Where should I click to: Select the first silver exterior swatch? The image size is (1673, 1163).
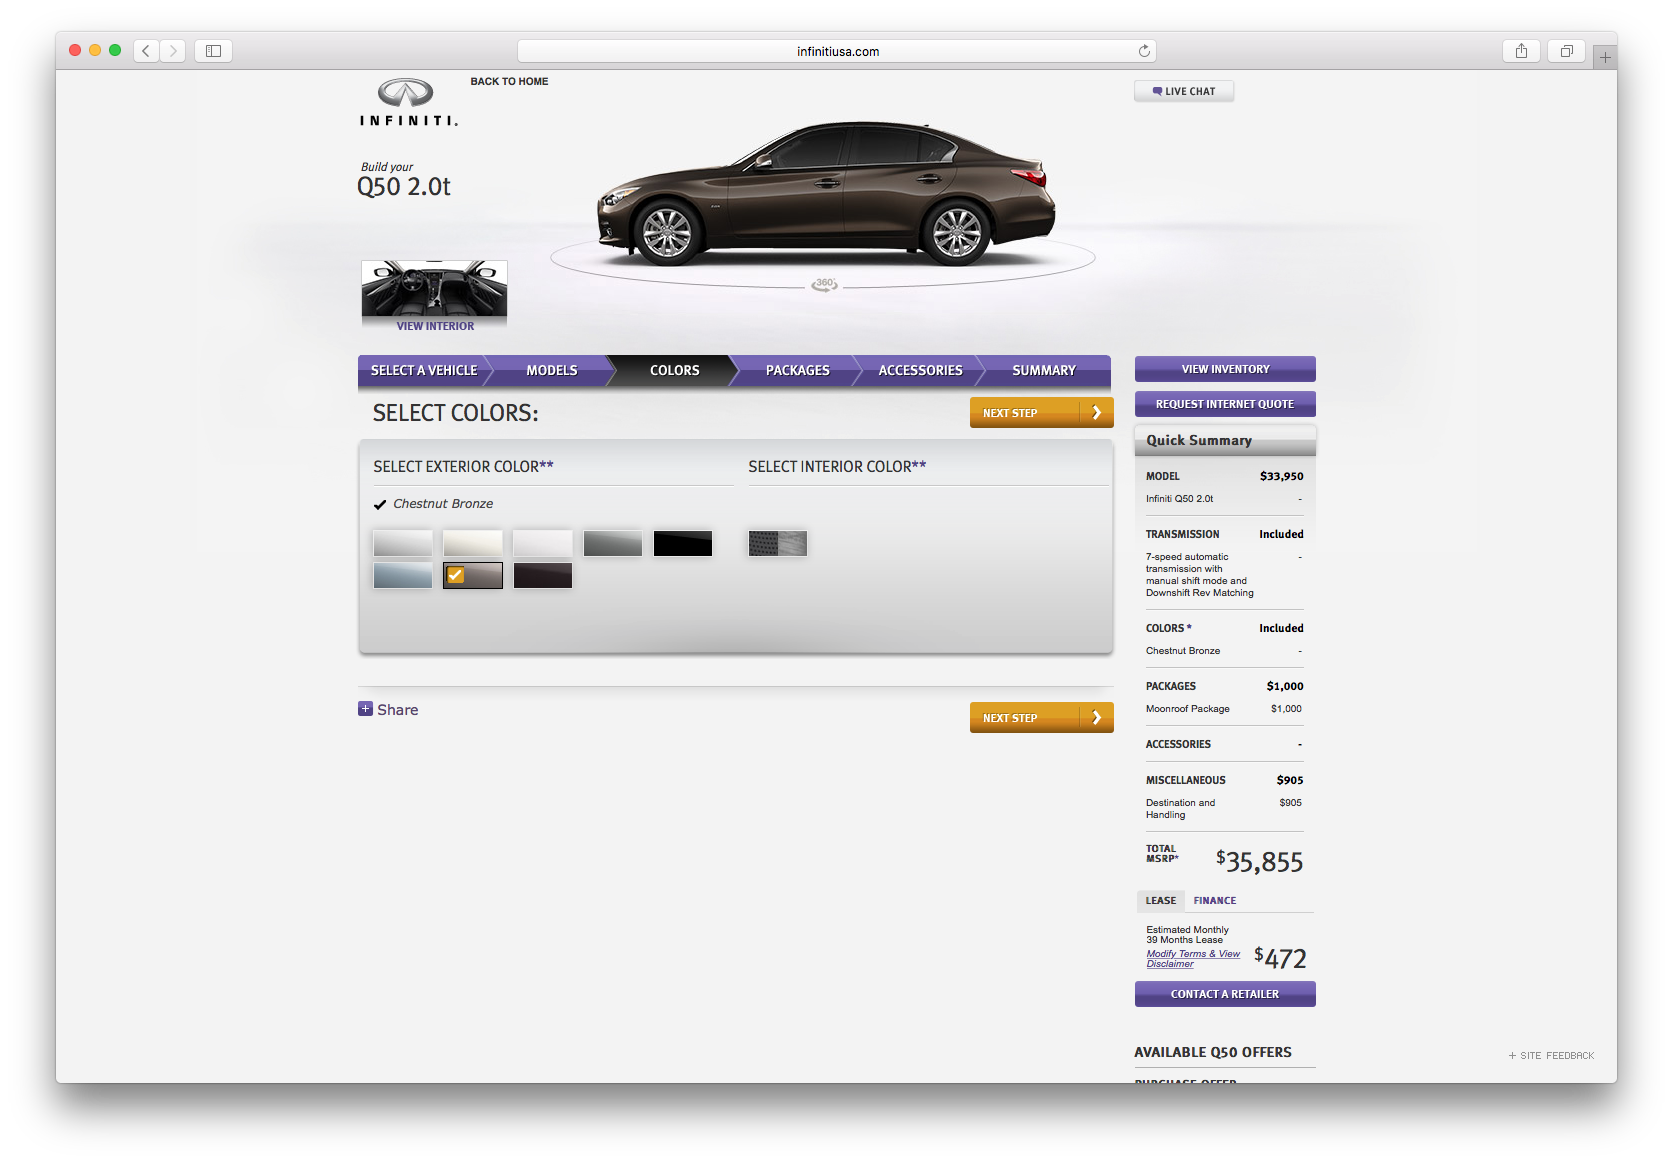tap(403, 543)
